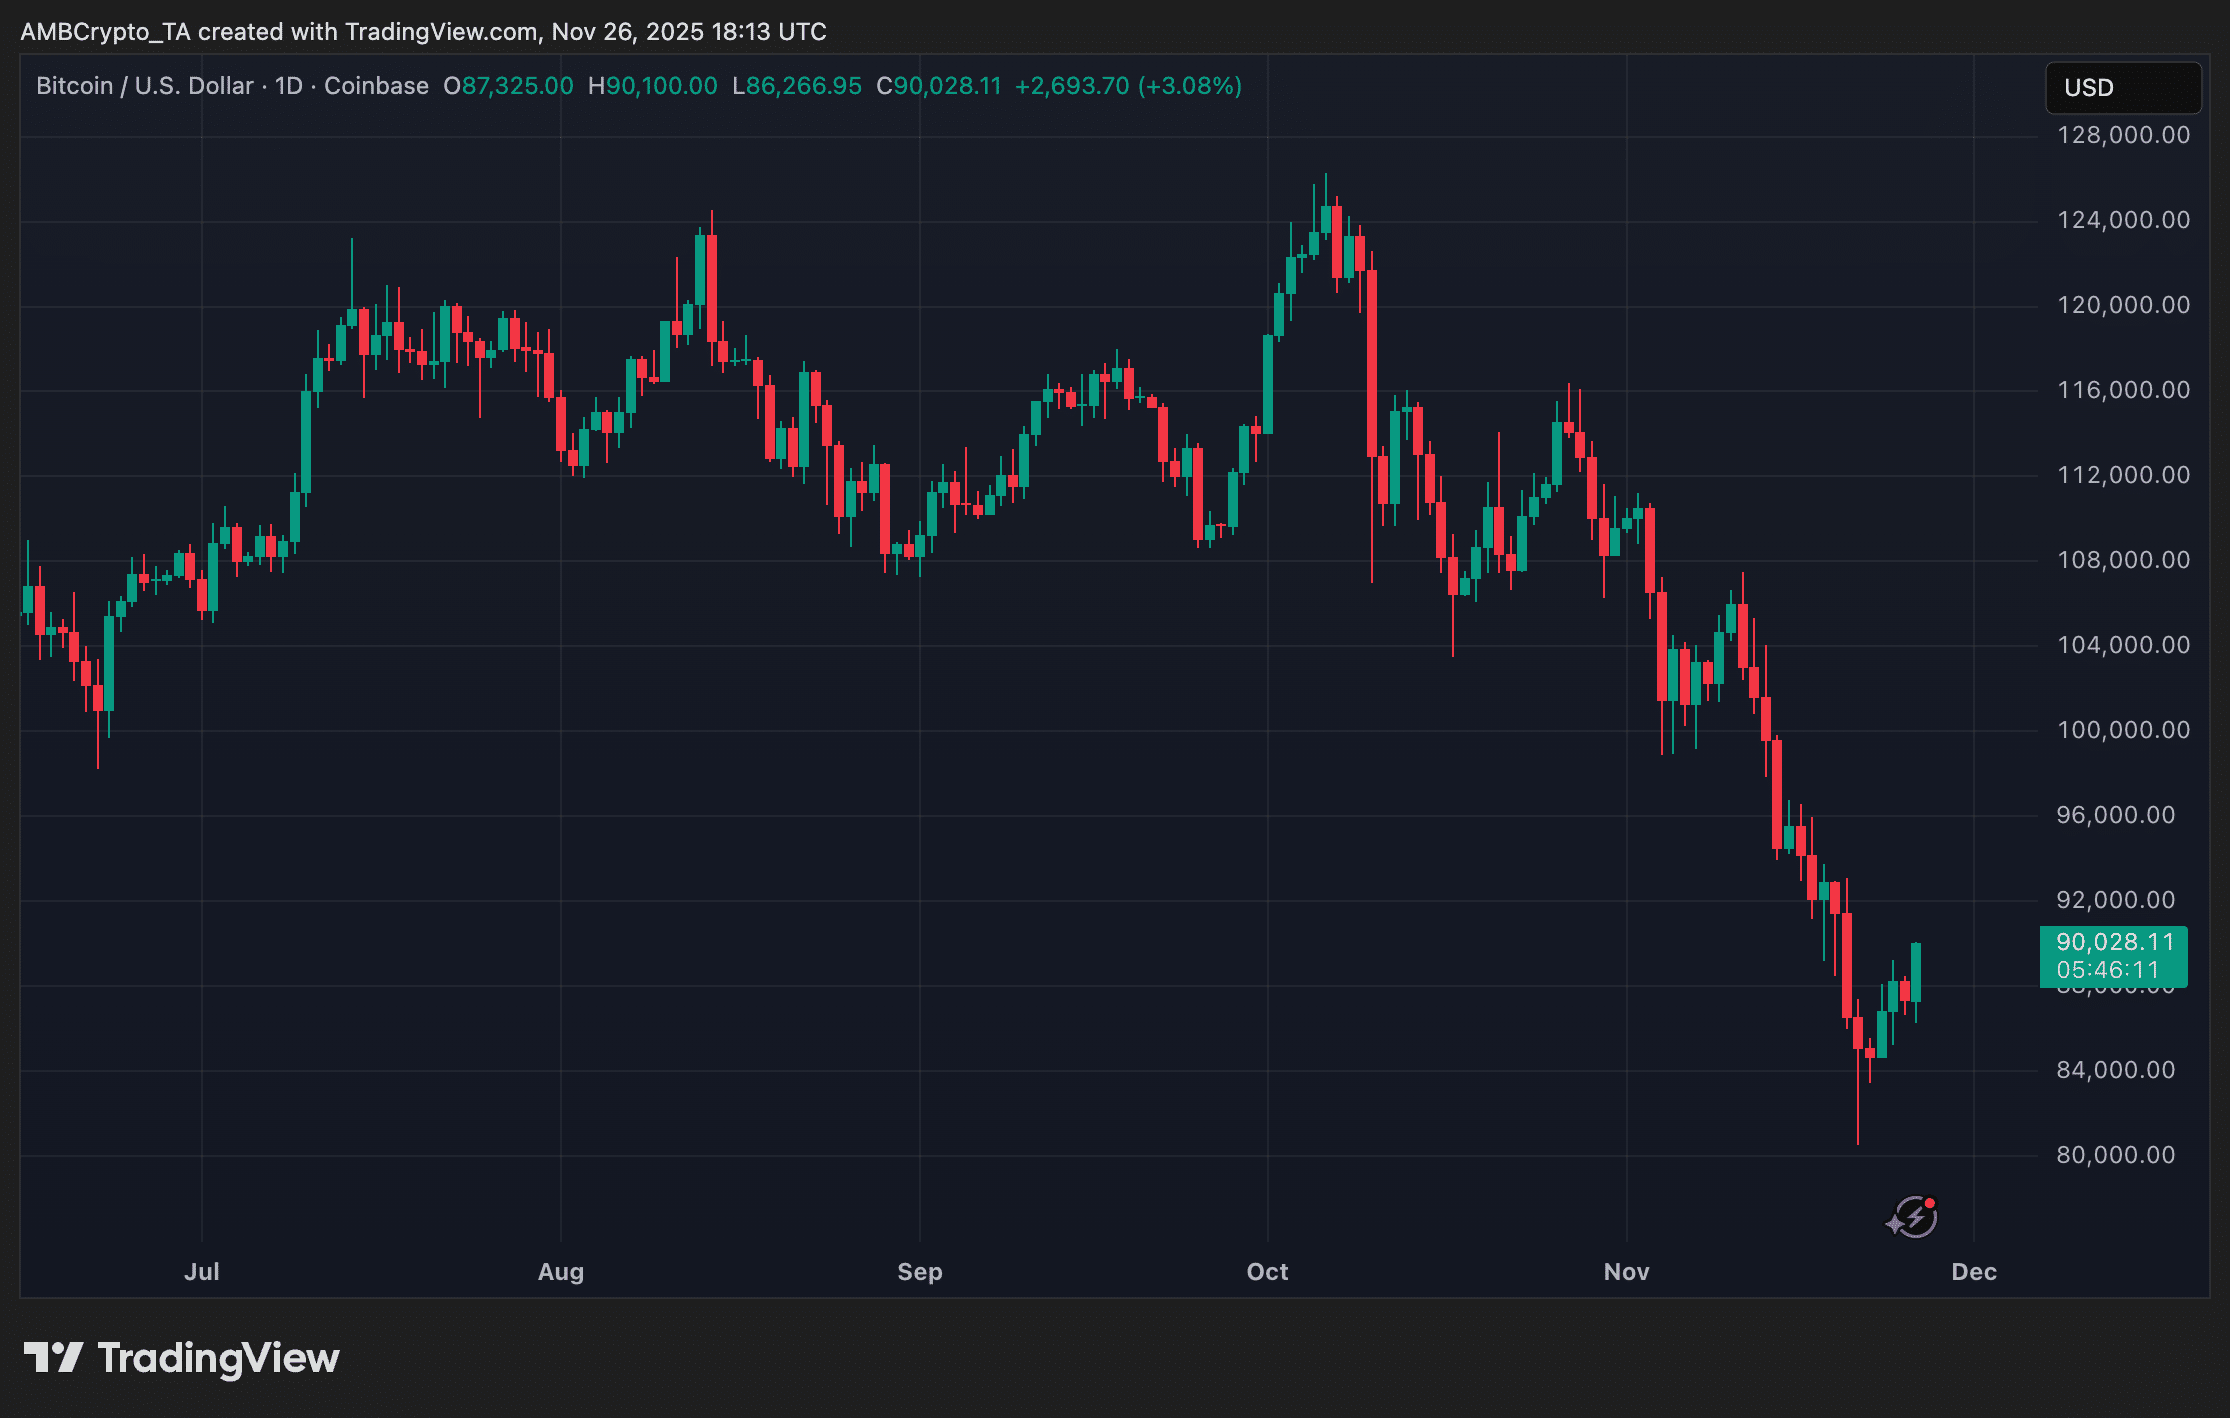Viewport: 2230px width, 1418px height.
Task: Click the AMBCrypto_TA TradingView.com attribution text
Action: (x=423, y=32)
